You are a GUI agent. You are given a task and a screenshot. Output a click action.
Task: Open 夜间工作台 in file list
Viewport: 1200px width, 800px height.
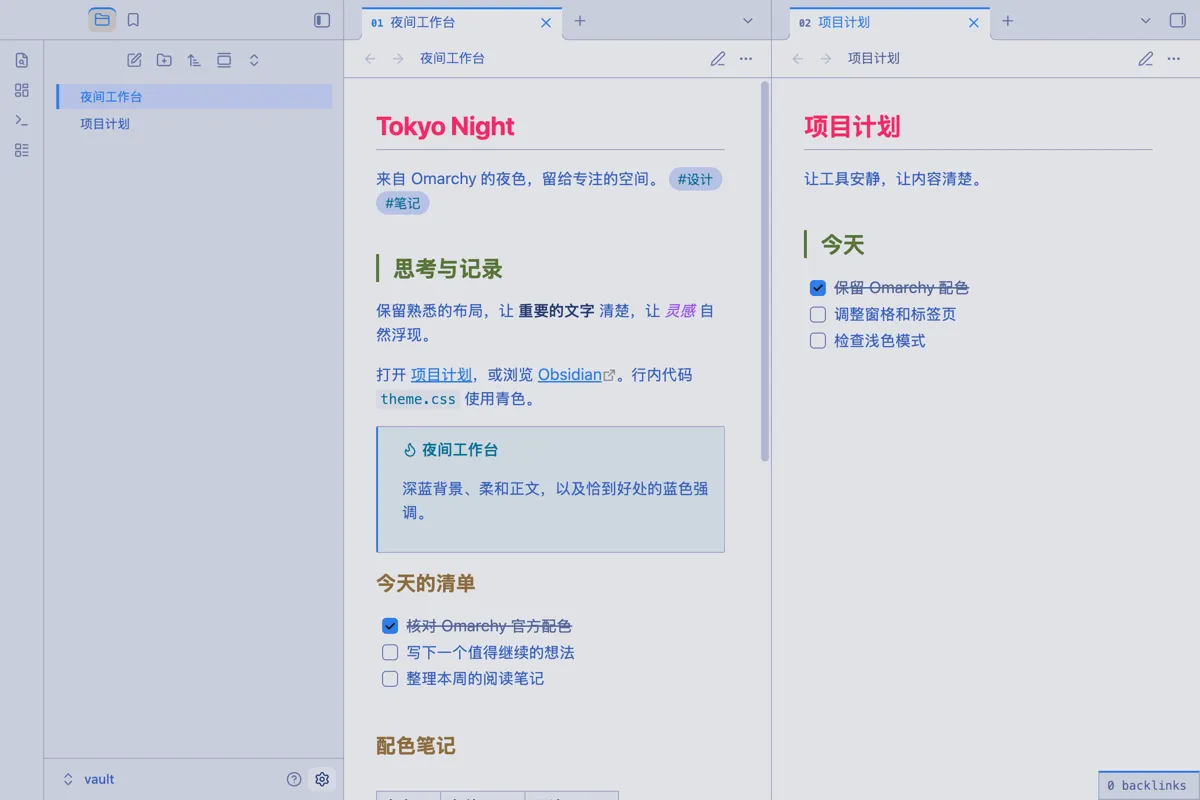point(194,97)
